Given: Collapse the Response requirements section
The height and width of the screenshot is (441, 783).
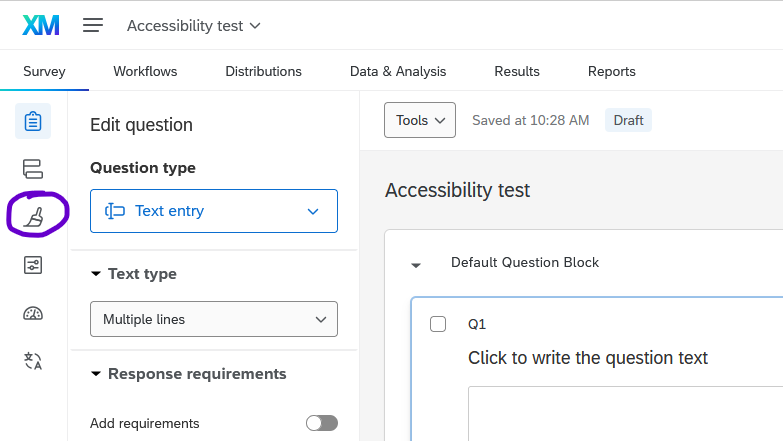Looking at the screenshot, I should tap(96, 374).
